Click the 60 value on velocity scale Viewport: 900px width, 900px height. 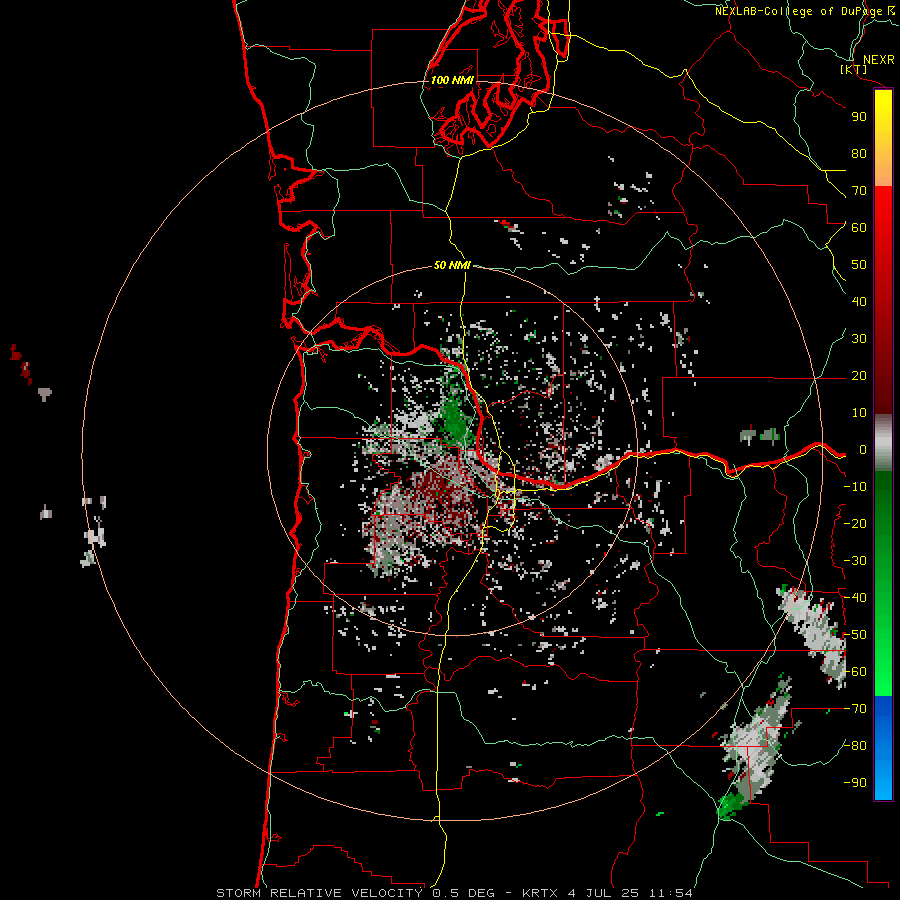(859, 228)
